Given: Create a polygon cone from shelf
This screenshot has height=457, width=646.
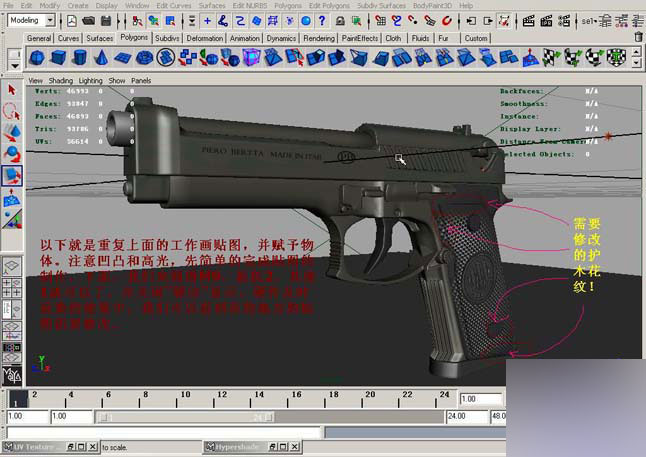Looking at the screenshot, I should tap(101, 58).
